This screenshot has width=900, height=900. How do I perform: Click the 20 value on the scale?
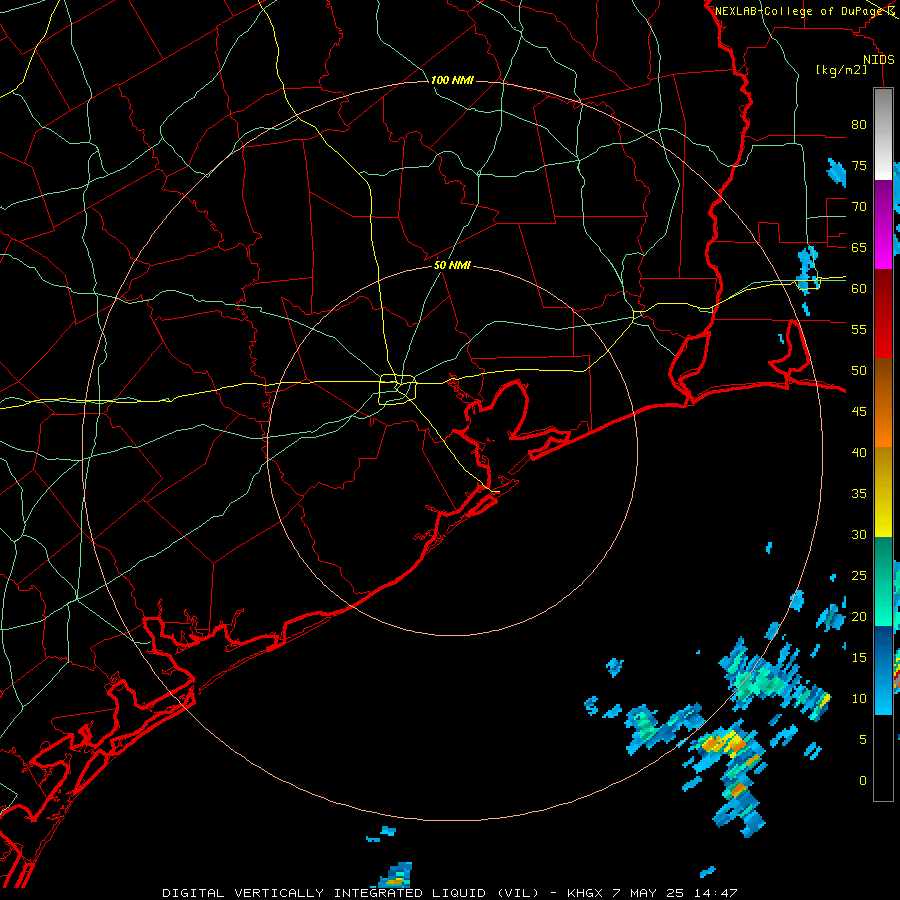tap(859, 616)
